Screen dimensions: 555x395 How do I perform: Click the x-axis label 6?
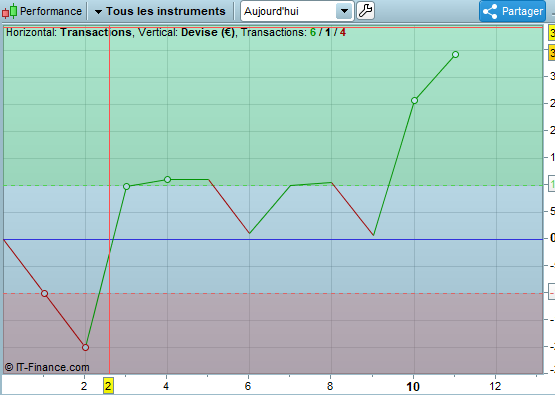[x=248, y=386]
